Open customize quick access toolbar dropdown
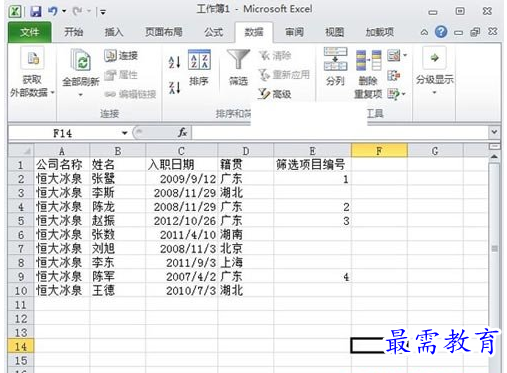The image size is (507, 373). point(103,13)
